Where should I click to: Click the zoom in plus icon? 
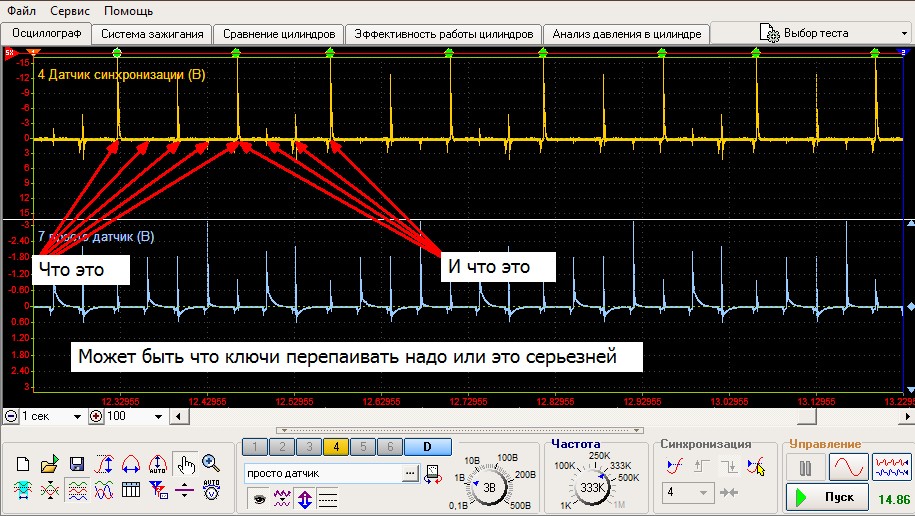point(96,416)
